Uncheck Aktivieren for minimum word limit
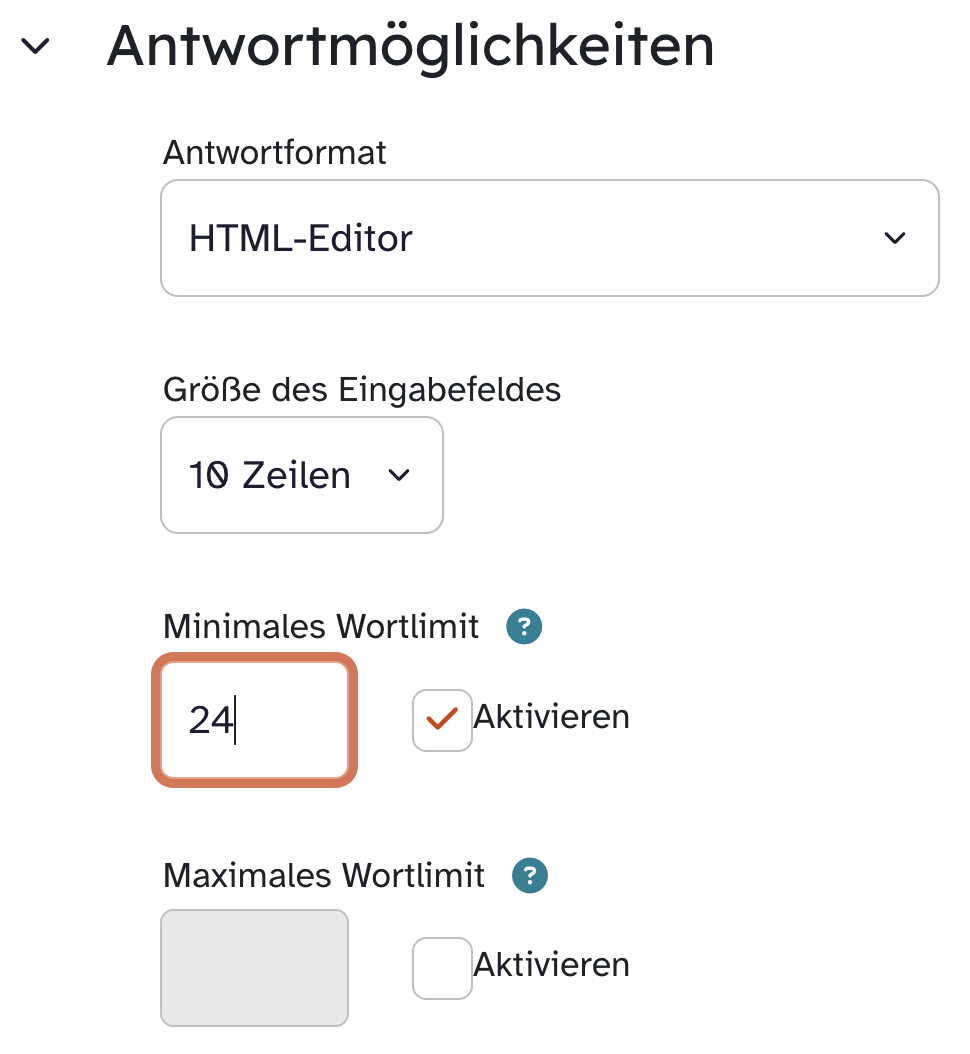The image size is (970, 1054). (442, 719)
